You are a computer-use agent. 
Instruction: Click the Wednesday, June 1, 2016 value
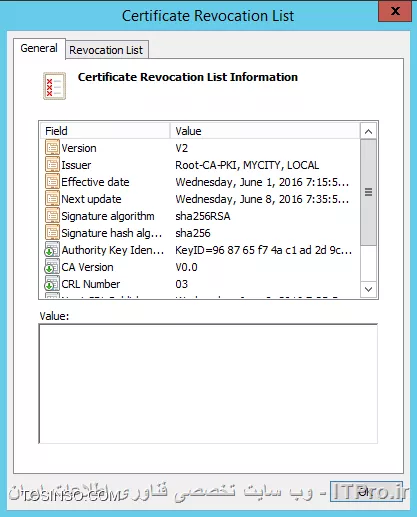tap(262, 182)
